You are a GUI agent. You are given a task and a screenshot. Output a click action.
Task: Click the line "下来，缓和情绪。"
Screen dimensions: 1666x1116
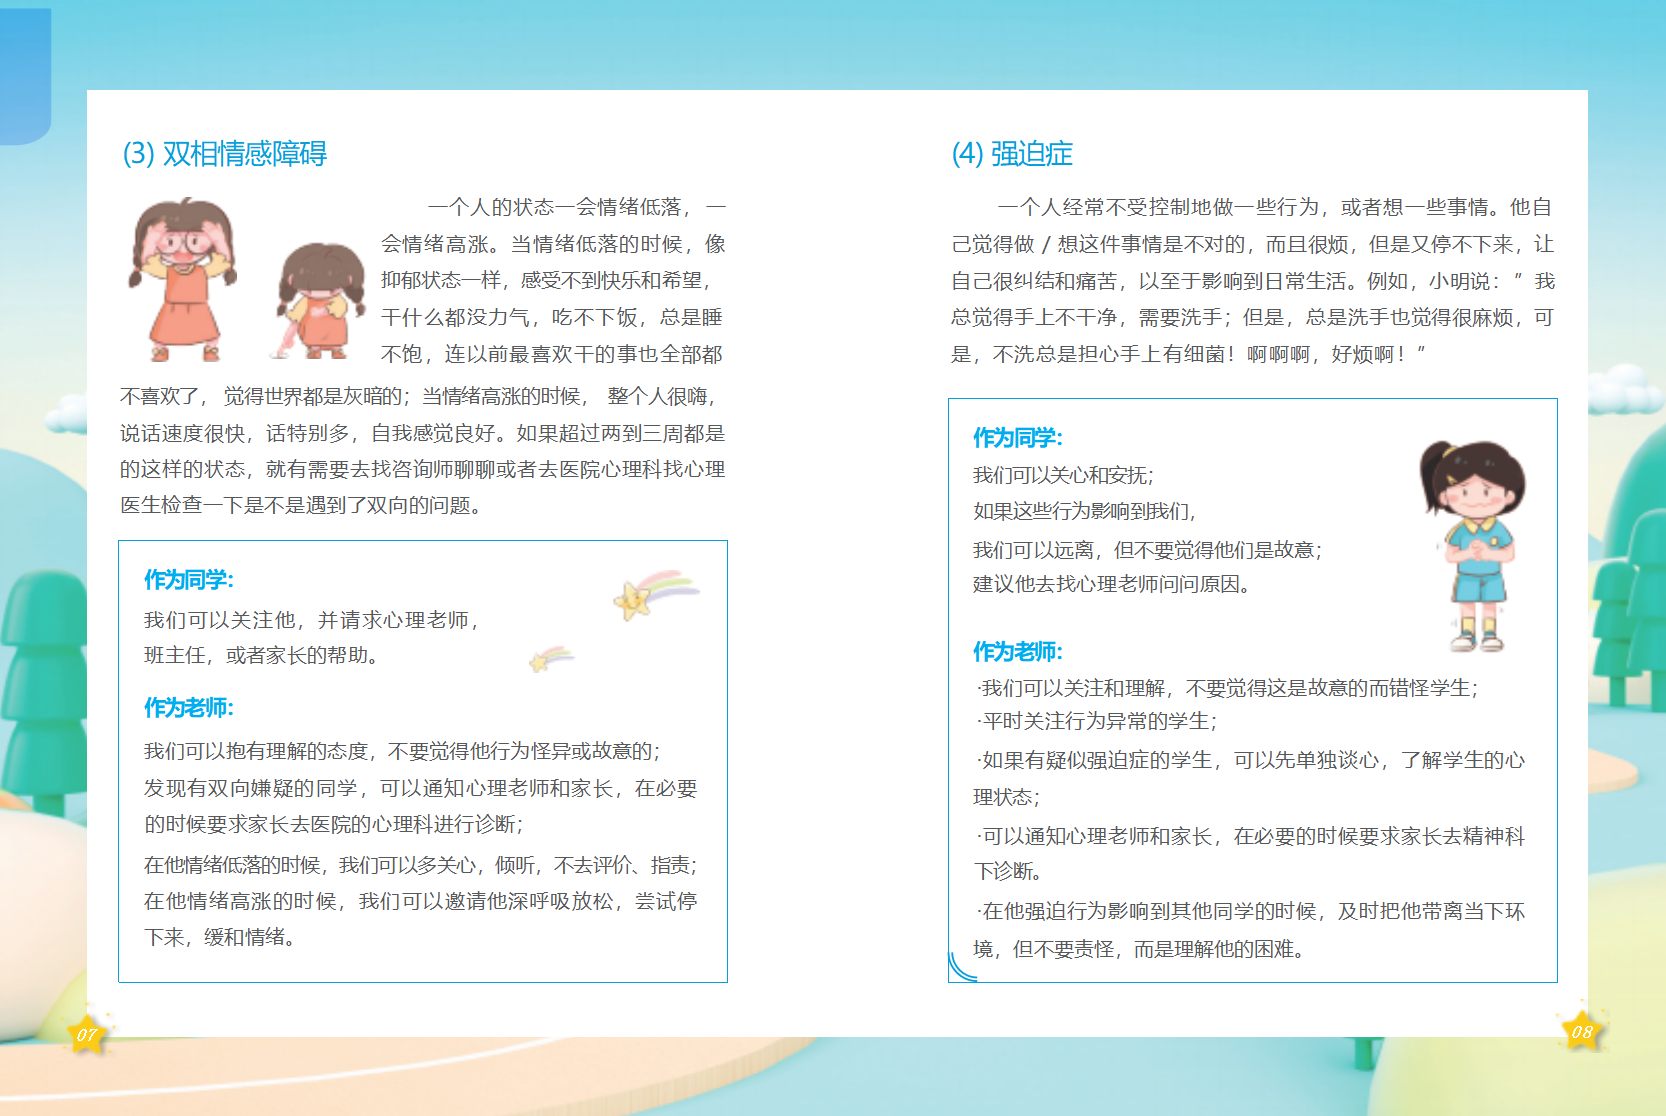[x=220, y=938]
